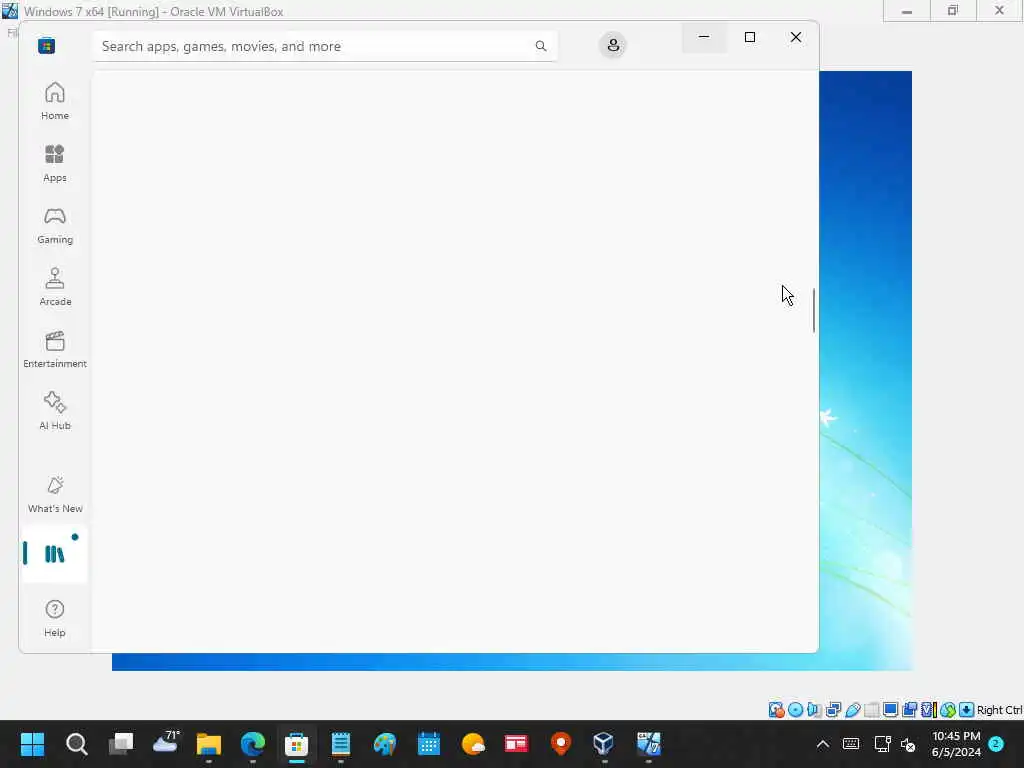The width and height of the screenshot is (1024, 768).
Task: Close the VirtualBox VM window
Action: coord(999,11)
